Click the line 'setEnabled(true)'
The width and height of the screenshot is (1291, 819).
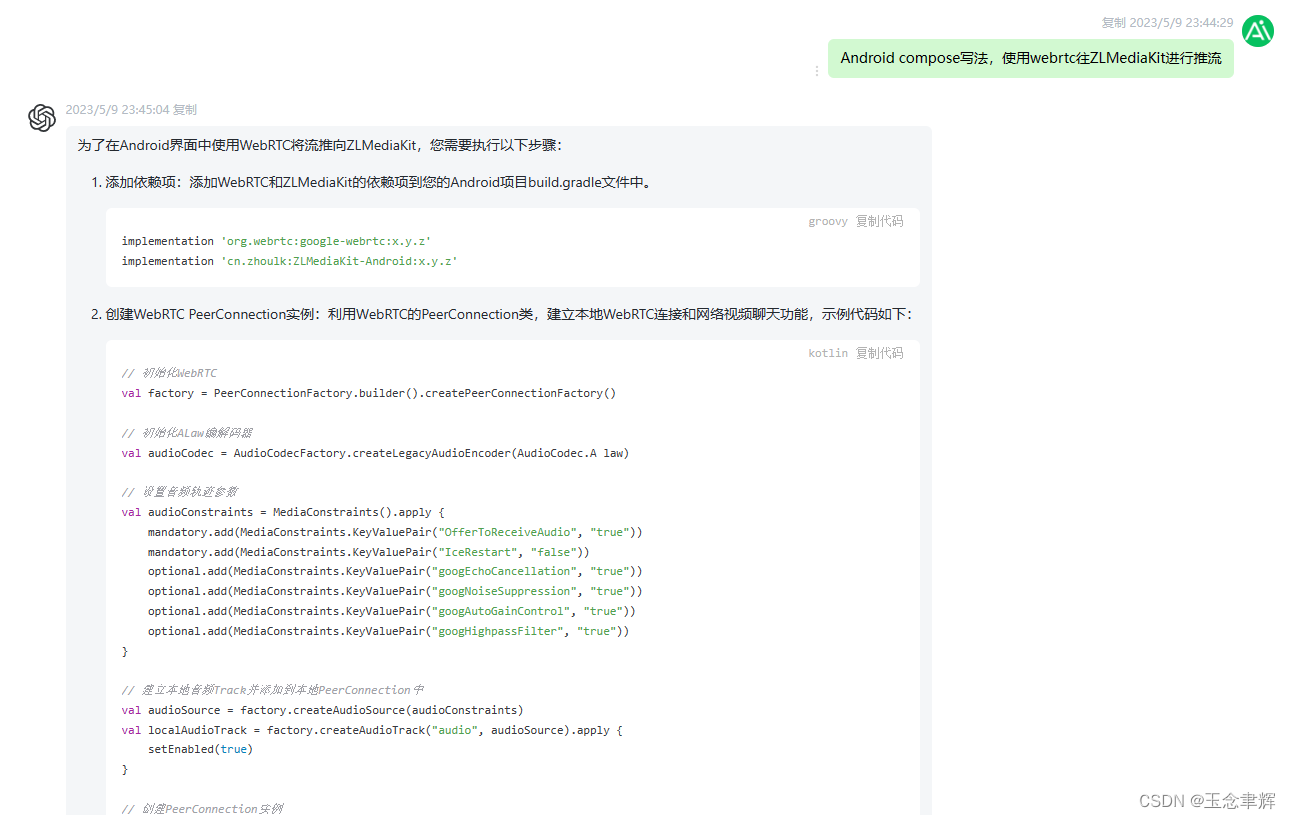point(200,749)
